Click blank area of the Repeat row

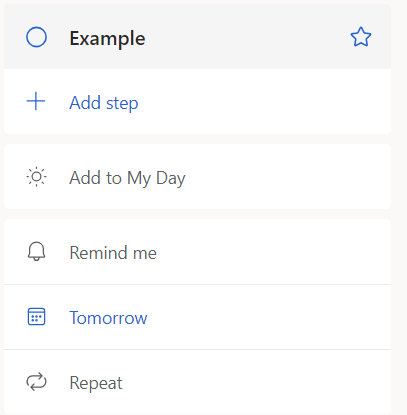[x=257, y=382]
